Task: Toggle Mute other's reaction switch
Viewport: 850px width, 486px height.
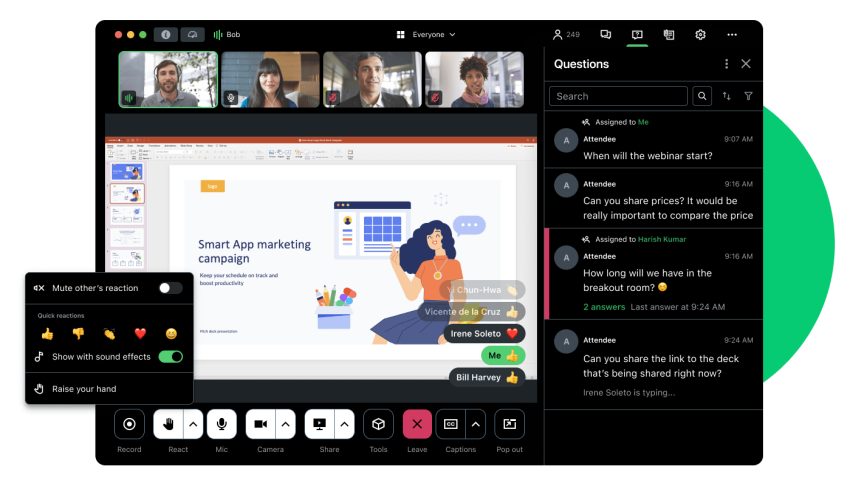Action: 170,288
